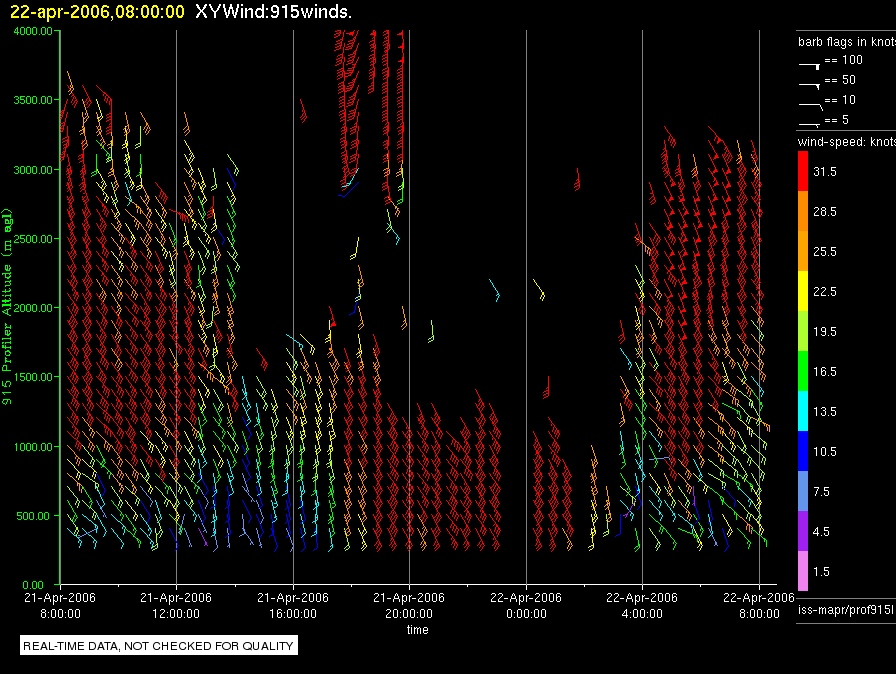Click the 500.00 altitude tick label
This screenshot has width=896, height=674.
pos(33,516)
